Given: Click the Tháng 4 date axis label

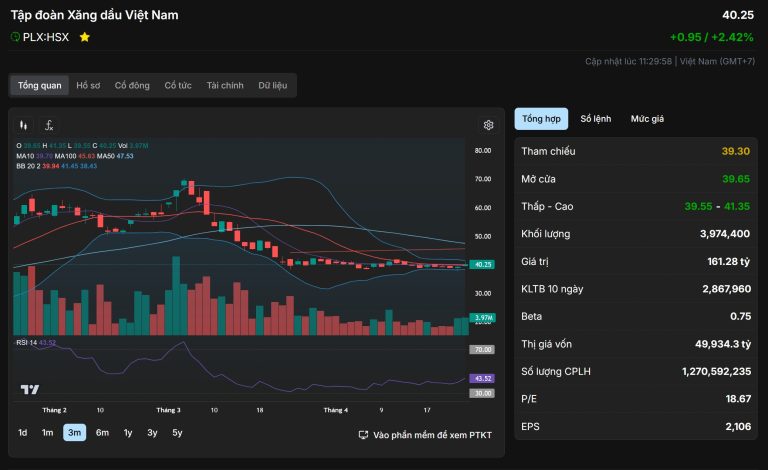Looking at the screenshot, I should 336,410.
